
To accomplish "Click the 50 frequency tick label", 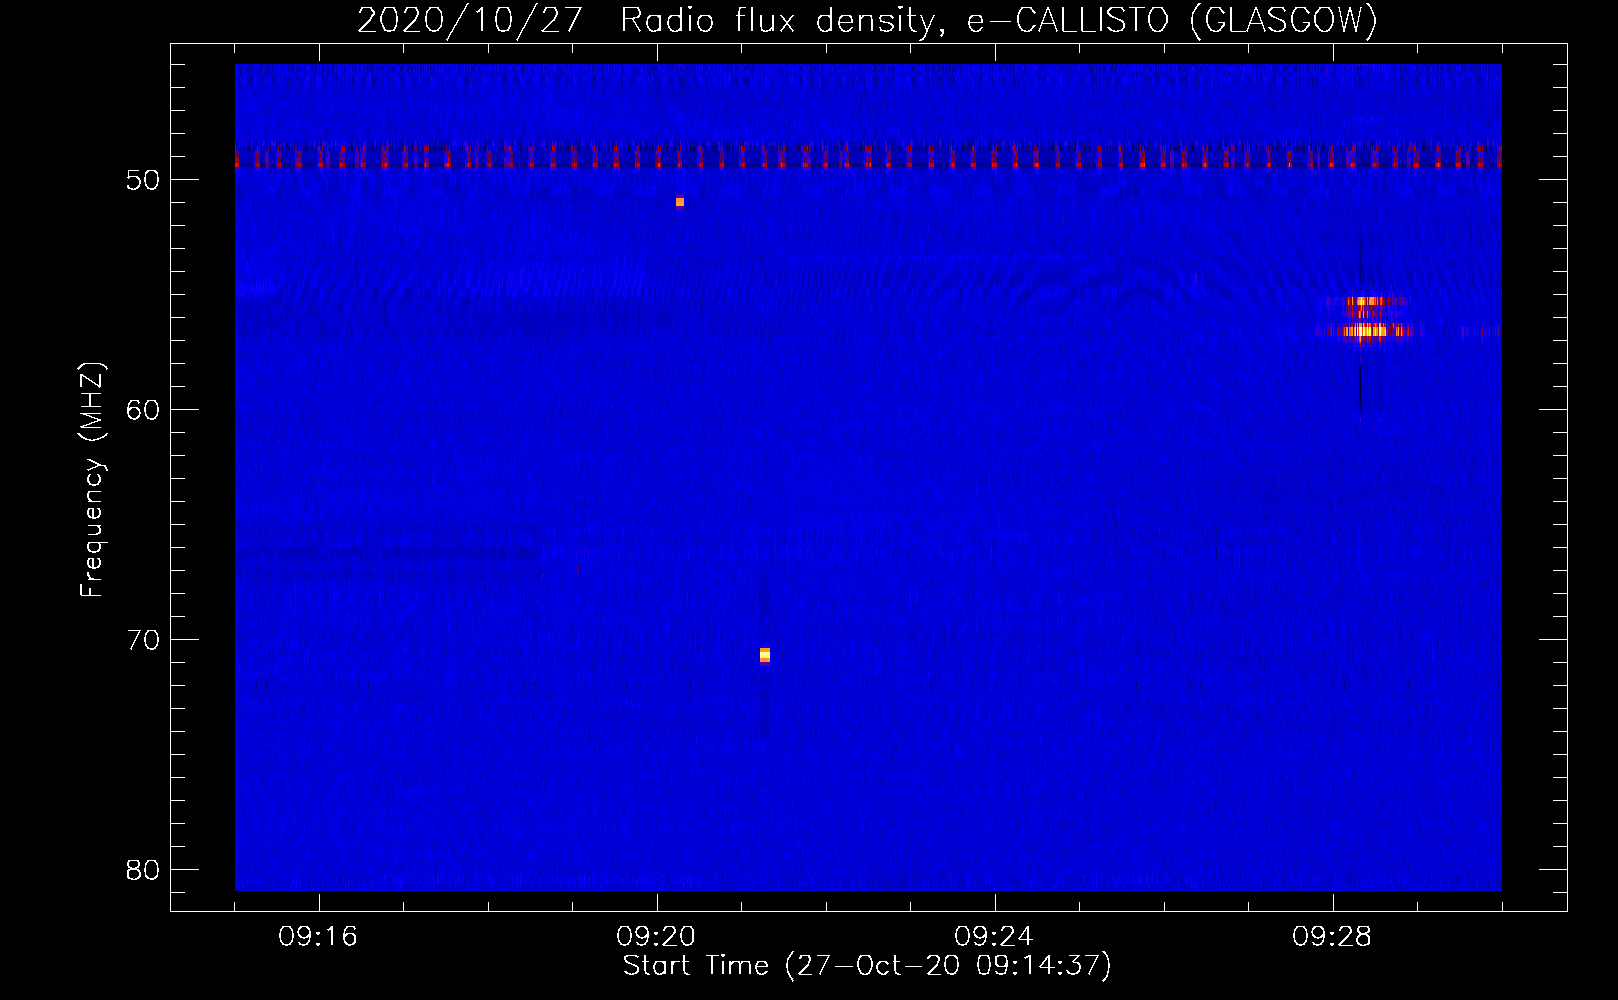I will (144, 181).
